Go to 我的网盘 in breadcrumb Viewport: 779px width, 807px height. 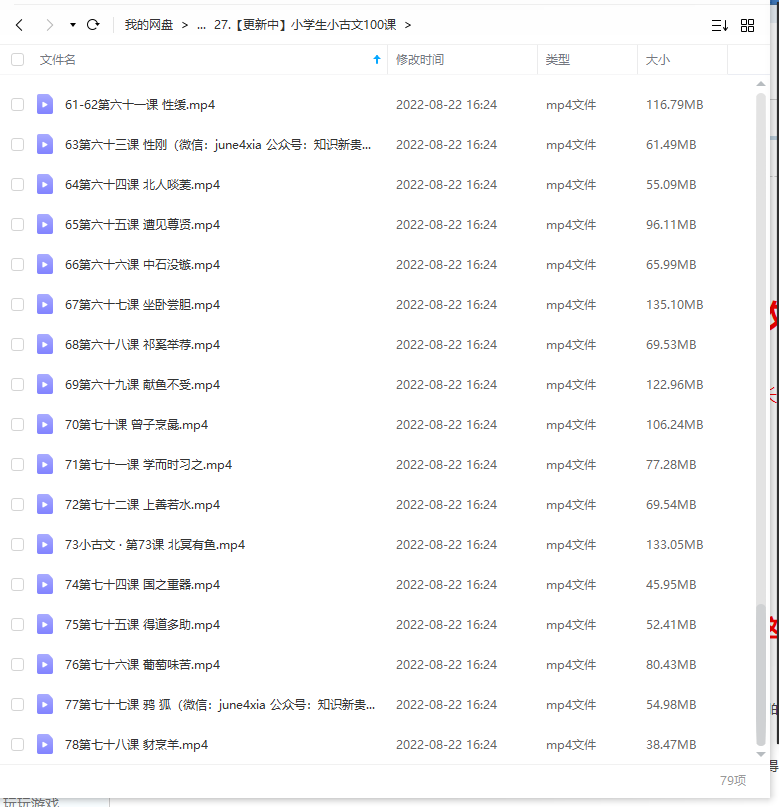[x=149, y=25]
